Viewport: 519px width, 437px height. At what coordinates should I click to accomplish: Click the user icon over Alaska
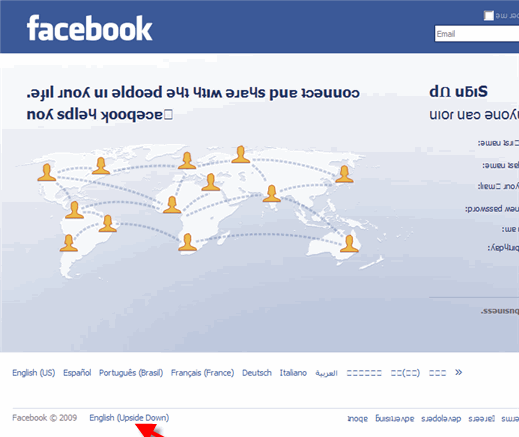coord(47,172)
